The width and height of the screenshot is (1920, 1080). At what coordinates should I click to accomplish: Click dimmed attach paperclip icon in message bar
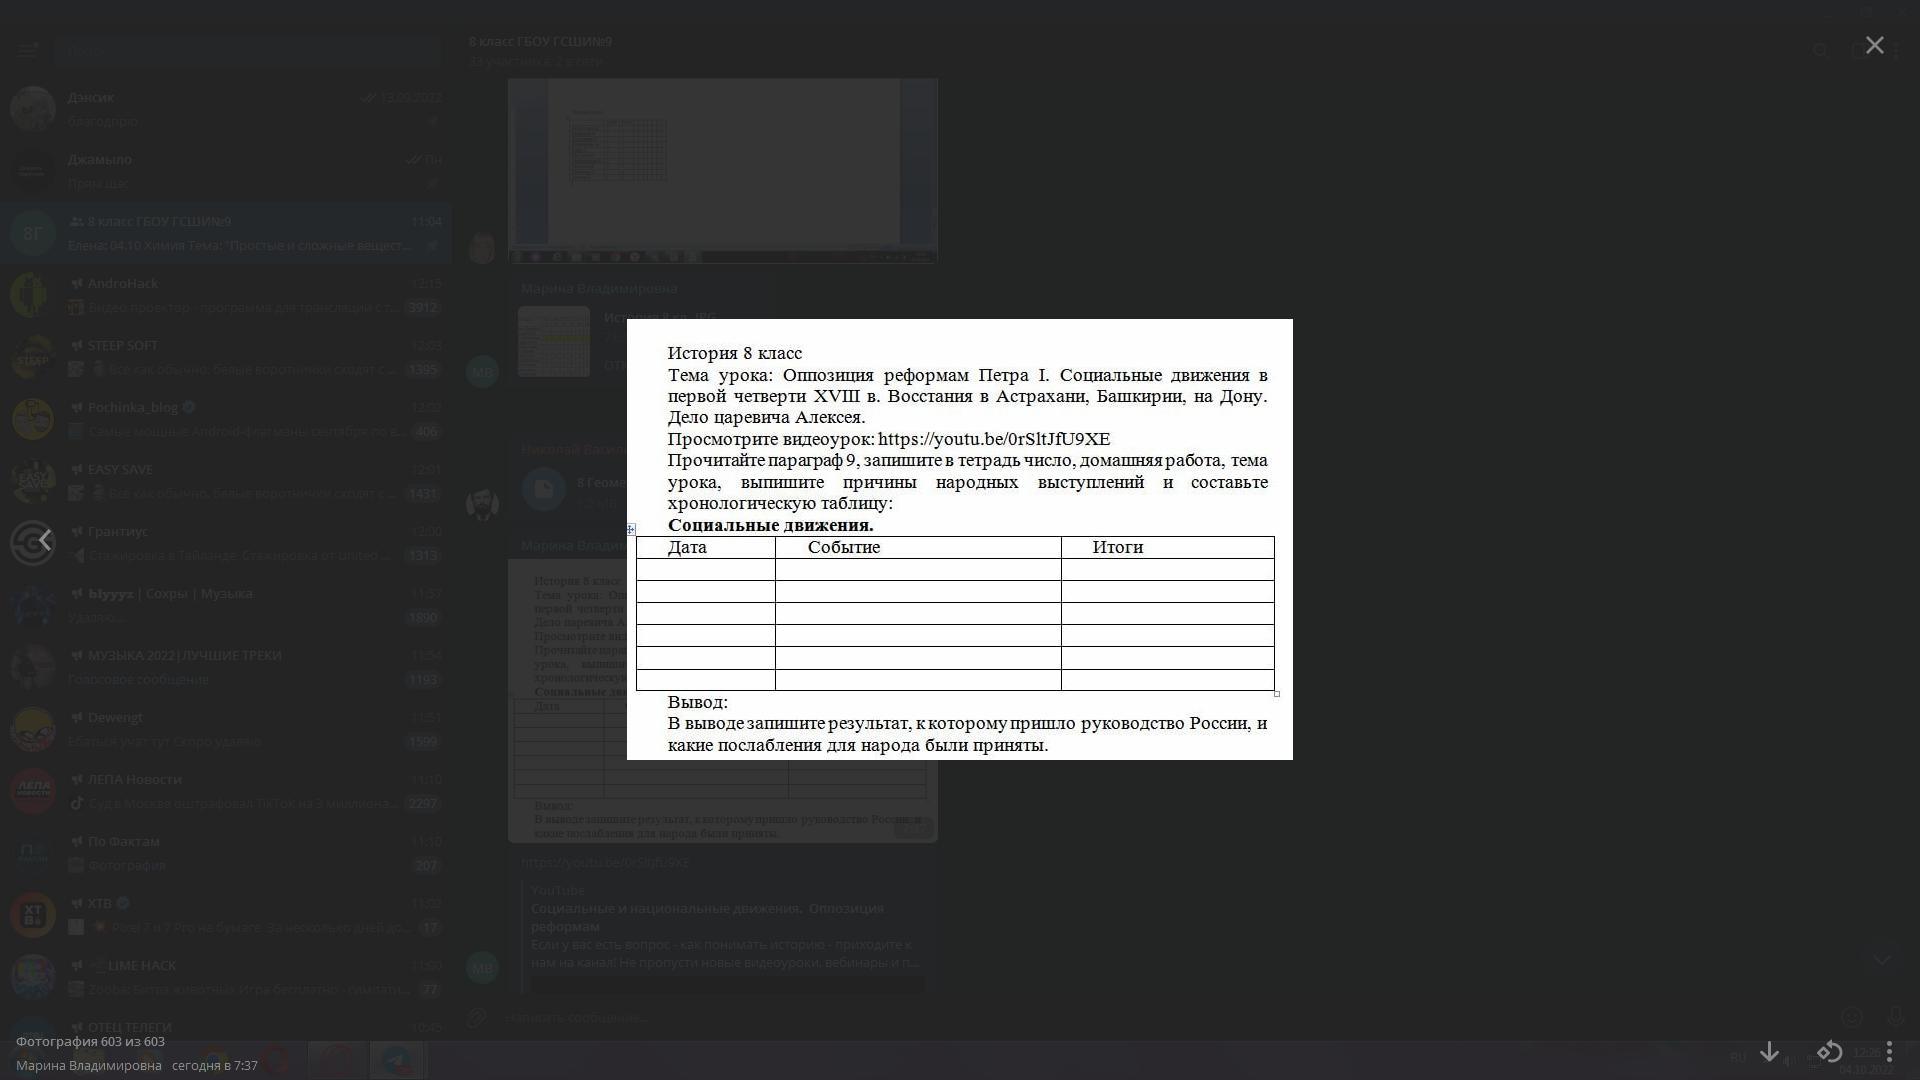[477, 1017]
